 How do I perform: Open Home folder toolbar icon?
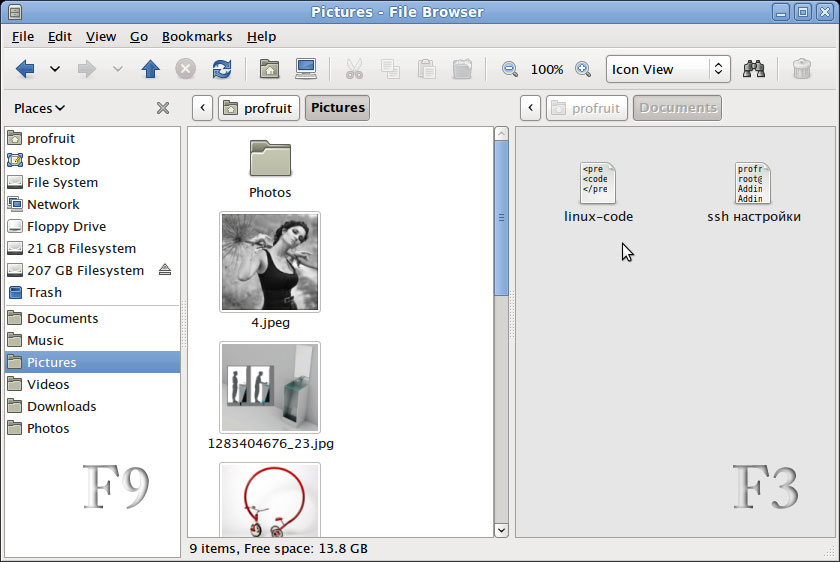269,69
